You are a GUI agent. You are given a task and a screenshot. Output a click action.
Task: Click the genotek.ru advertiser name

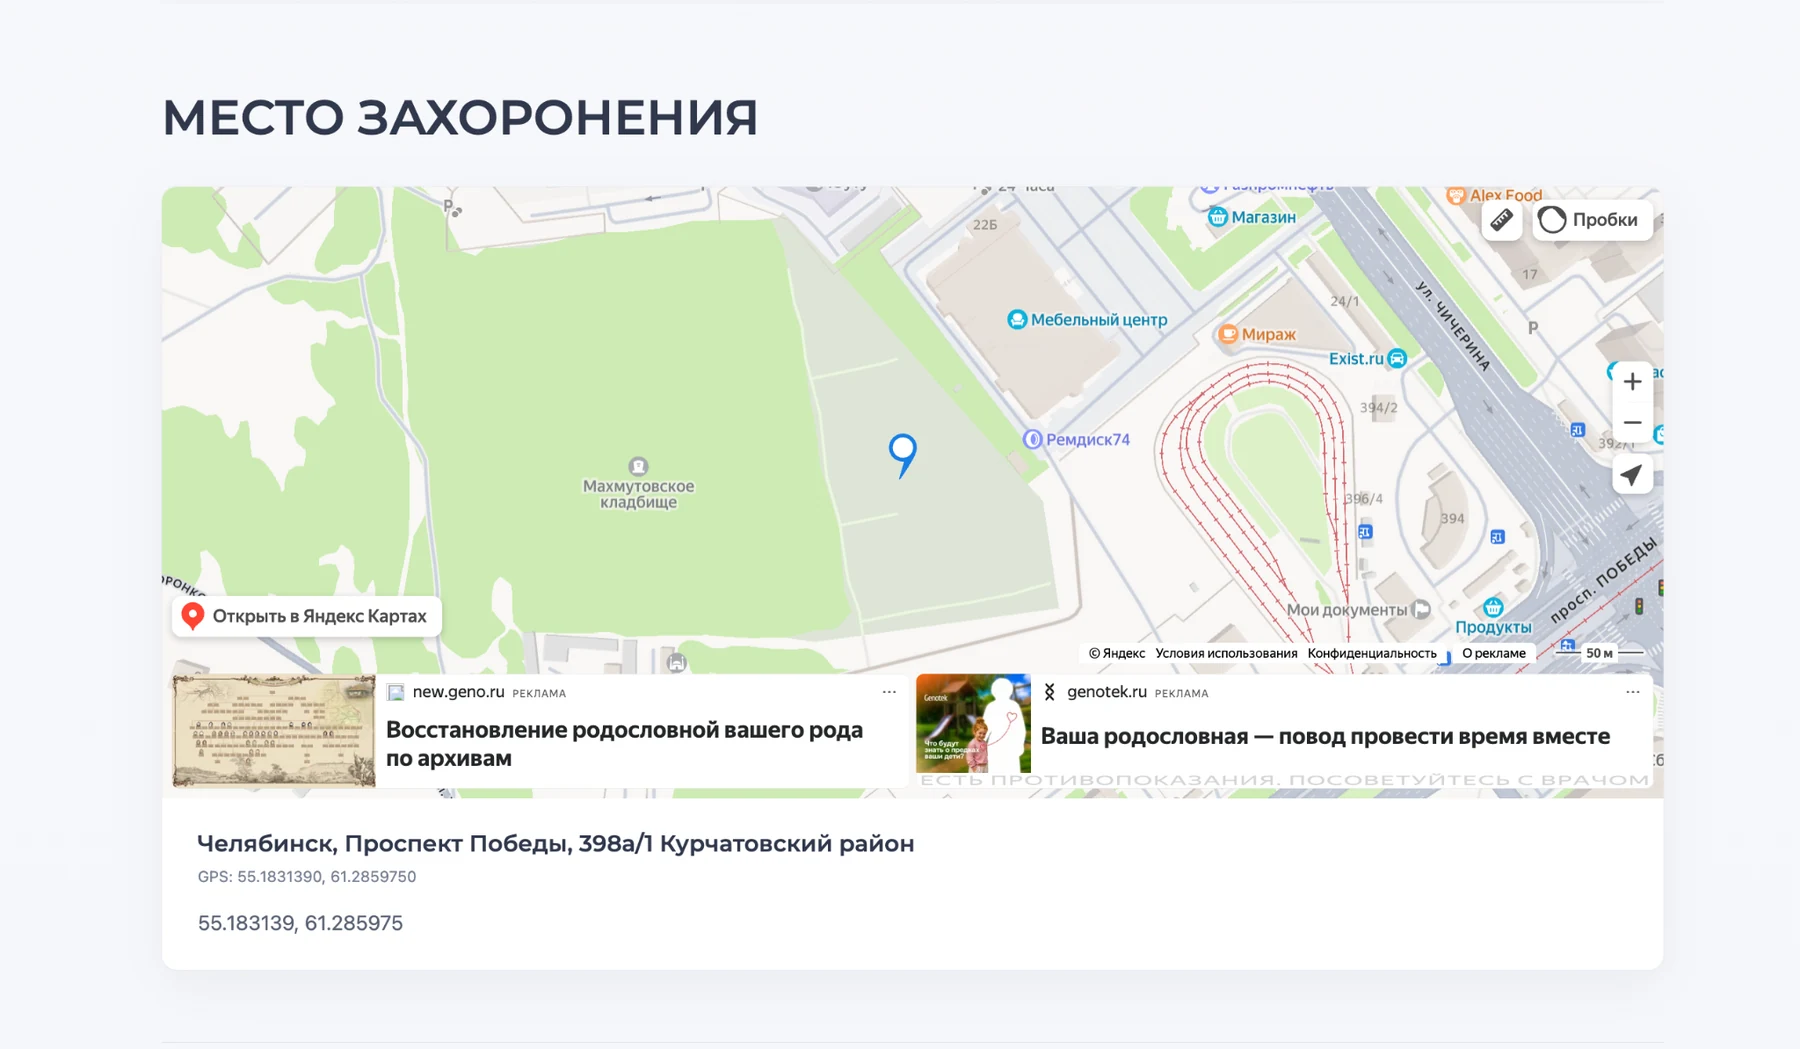click(x=1106, y=692)
